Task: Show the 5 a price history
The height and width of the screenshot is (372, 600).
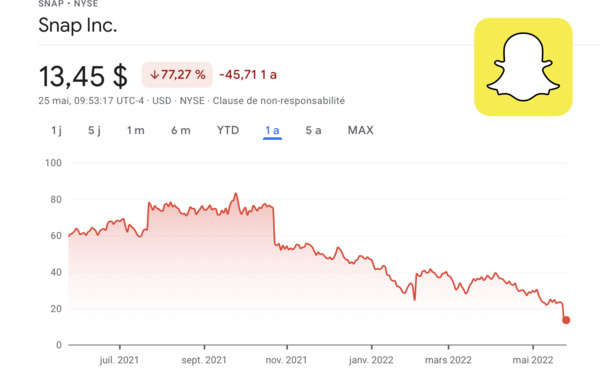Action: coord(313,131)
